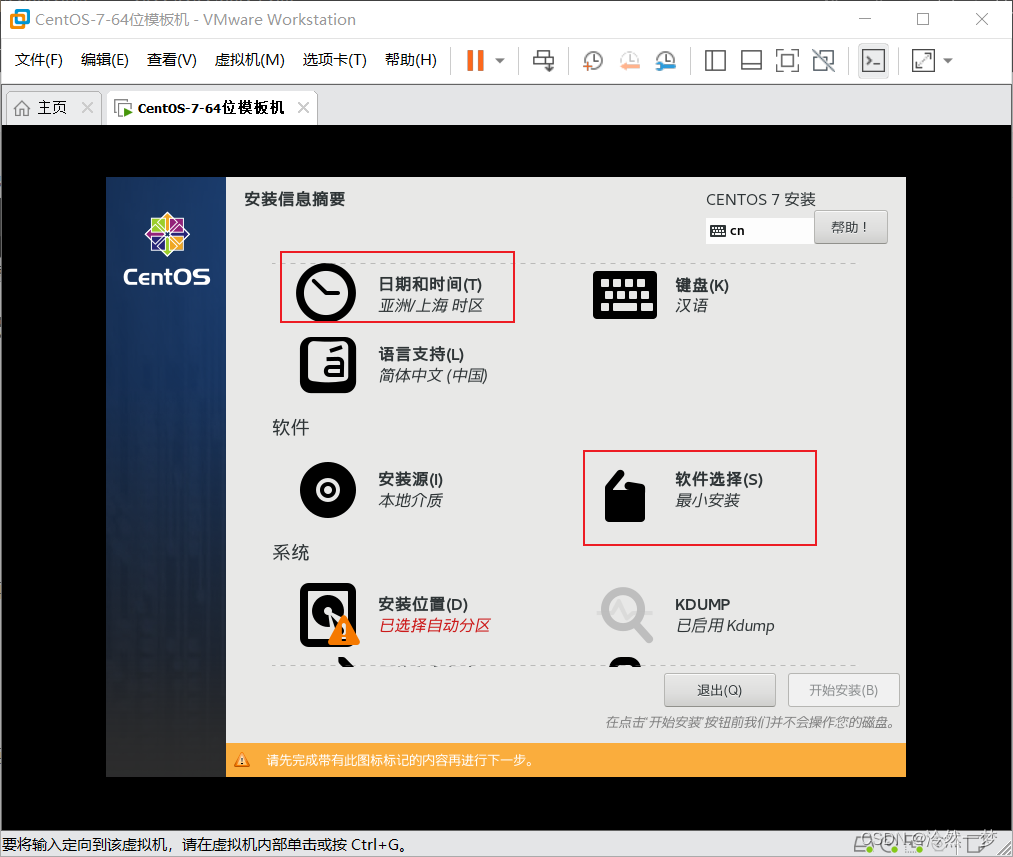Open 语言支持(L) language icon

328,365
